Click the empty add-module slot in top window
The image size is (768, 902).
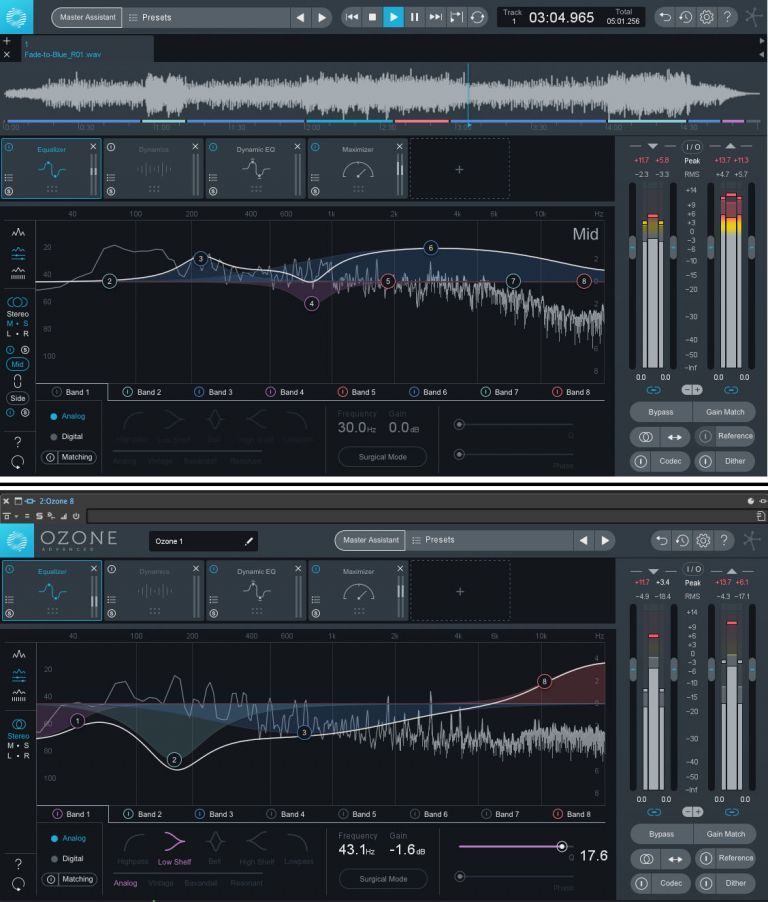click(459, 170)
